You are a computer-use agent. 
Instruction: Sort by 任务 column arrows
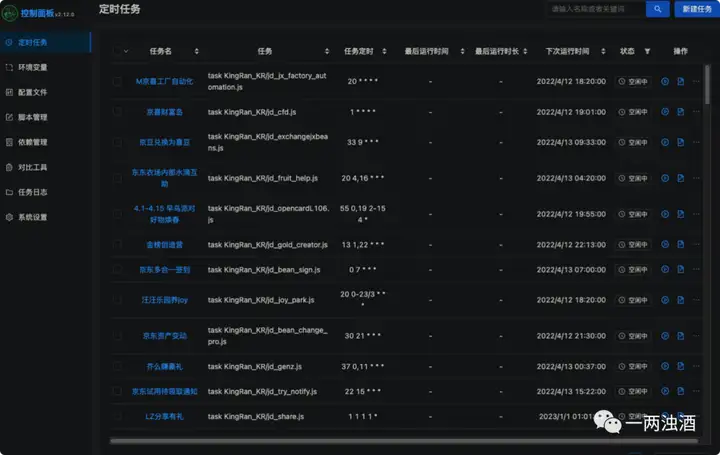pyautogui.click(x=327, y=51)
